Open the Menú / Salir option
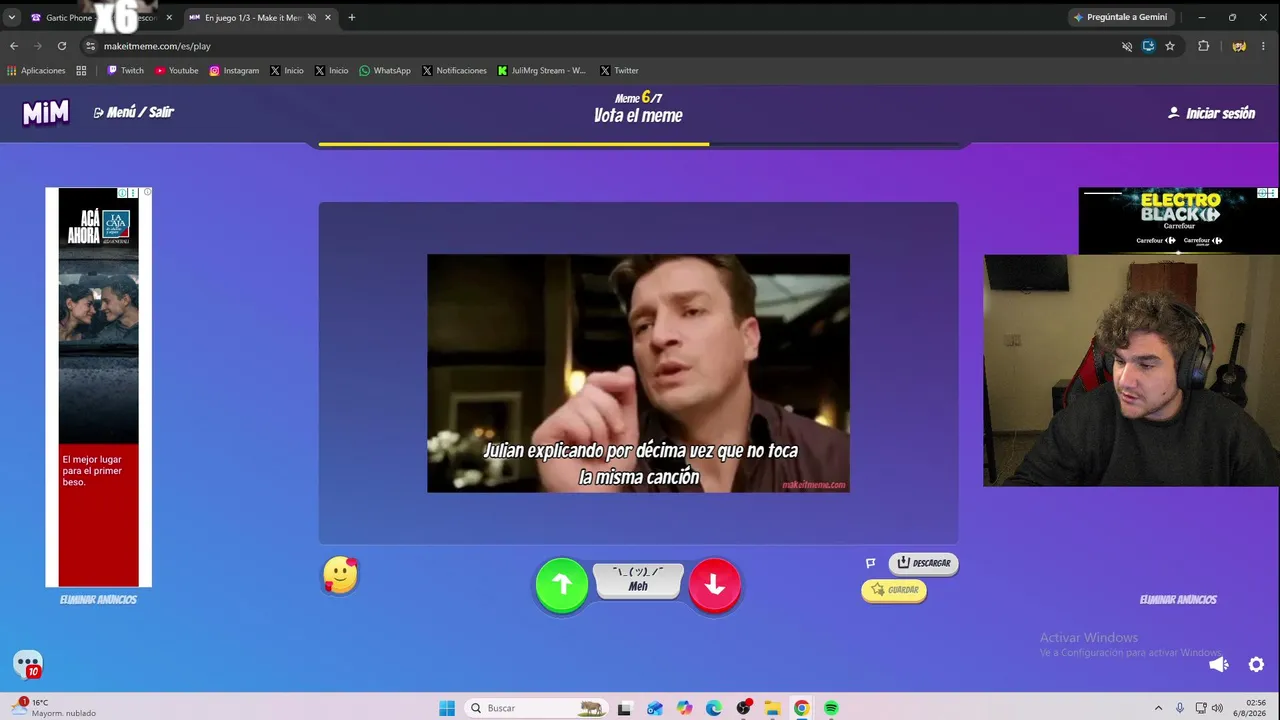 click(x=134, y=112)
